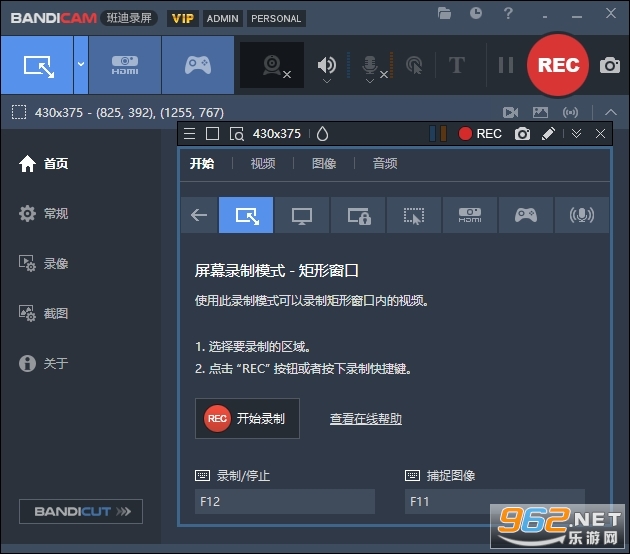Select around-mouse recording mode icon
Viewport: 630px width, 554px height.
coord(414,215)
